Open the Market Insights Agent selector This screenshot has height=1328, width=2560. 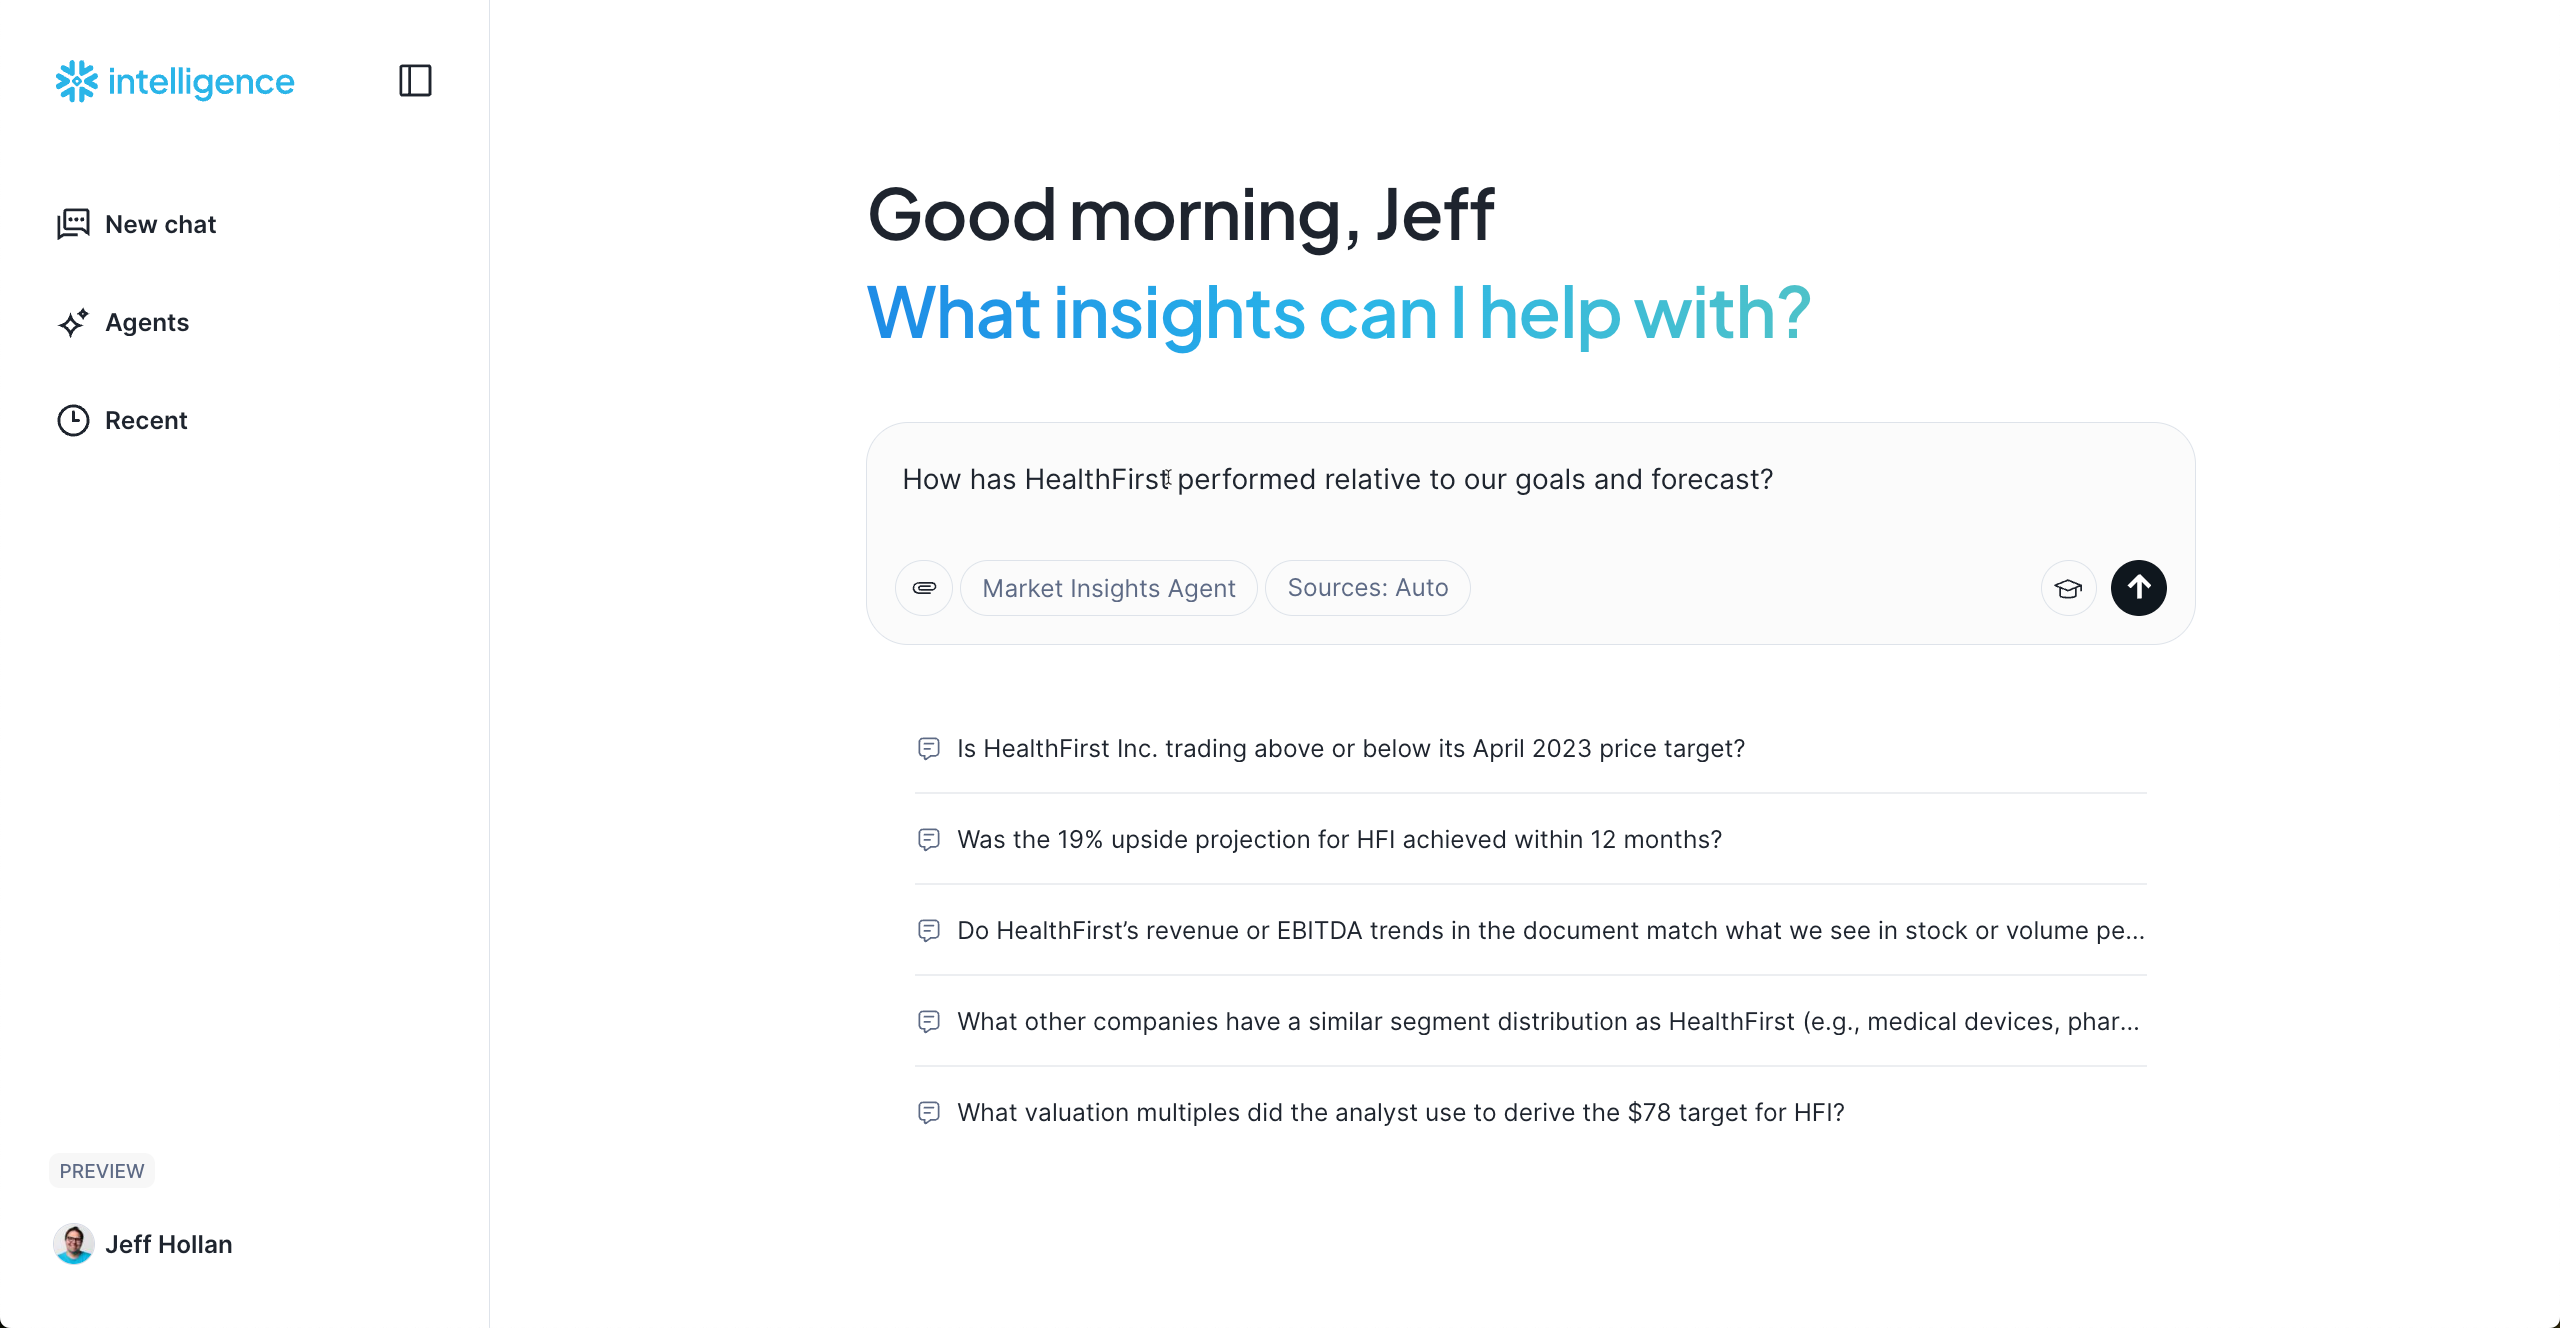[x=1108, y=587]
